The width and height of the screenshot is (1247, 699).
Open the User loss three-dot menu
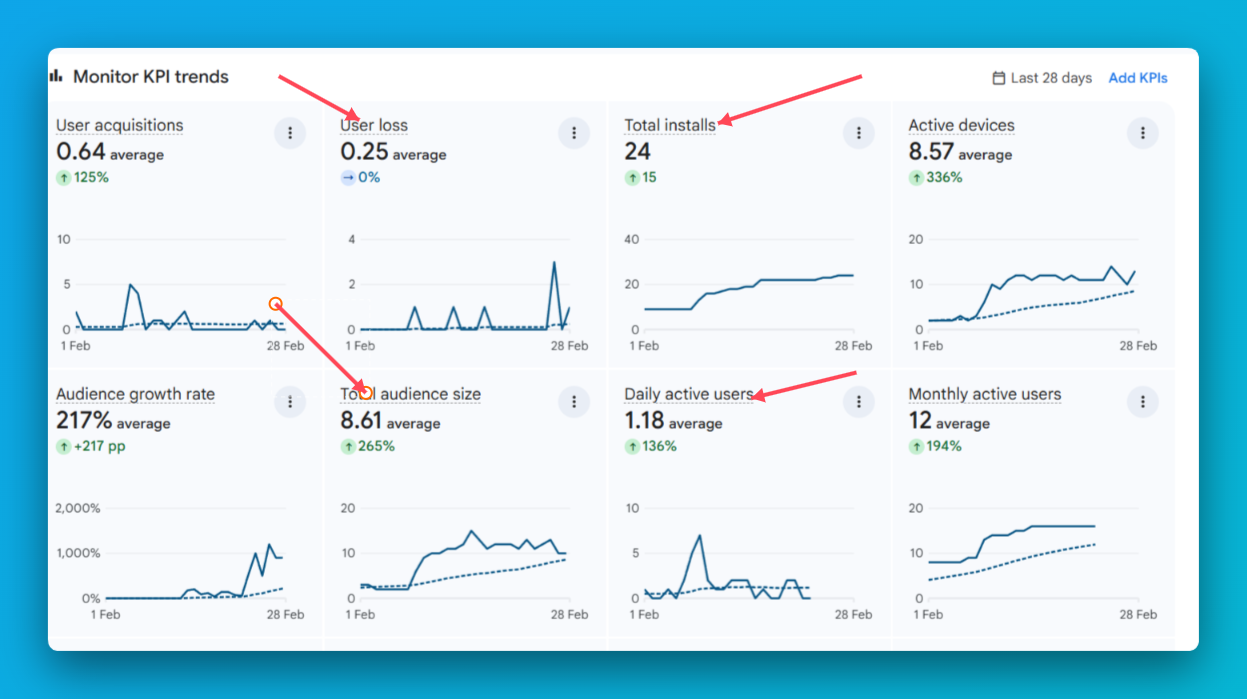click(x=574, y=133)
